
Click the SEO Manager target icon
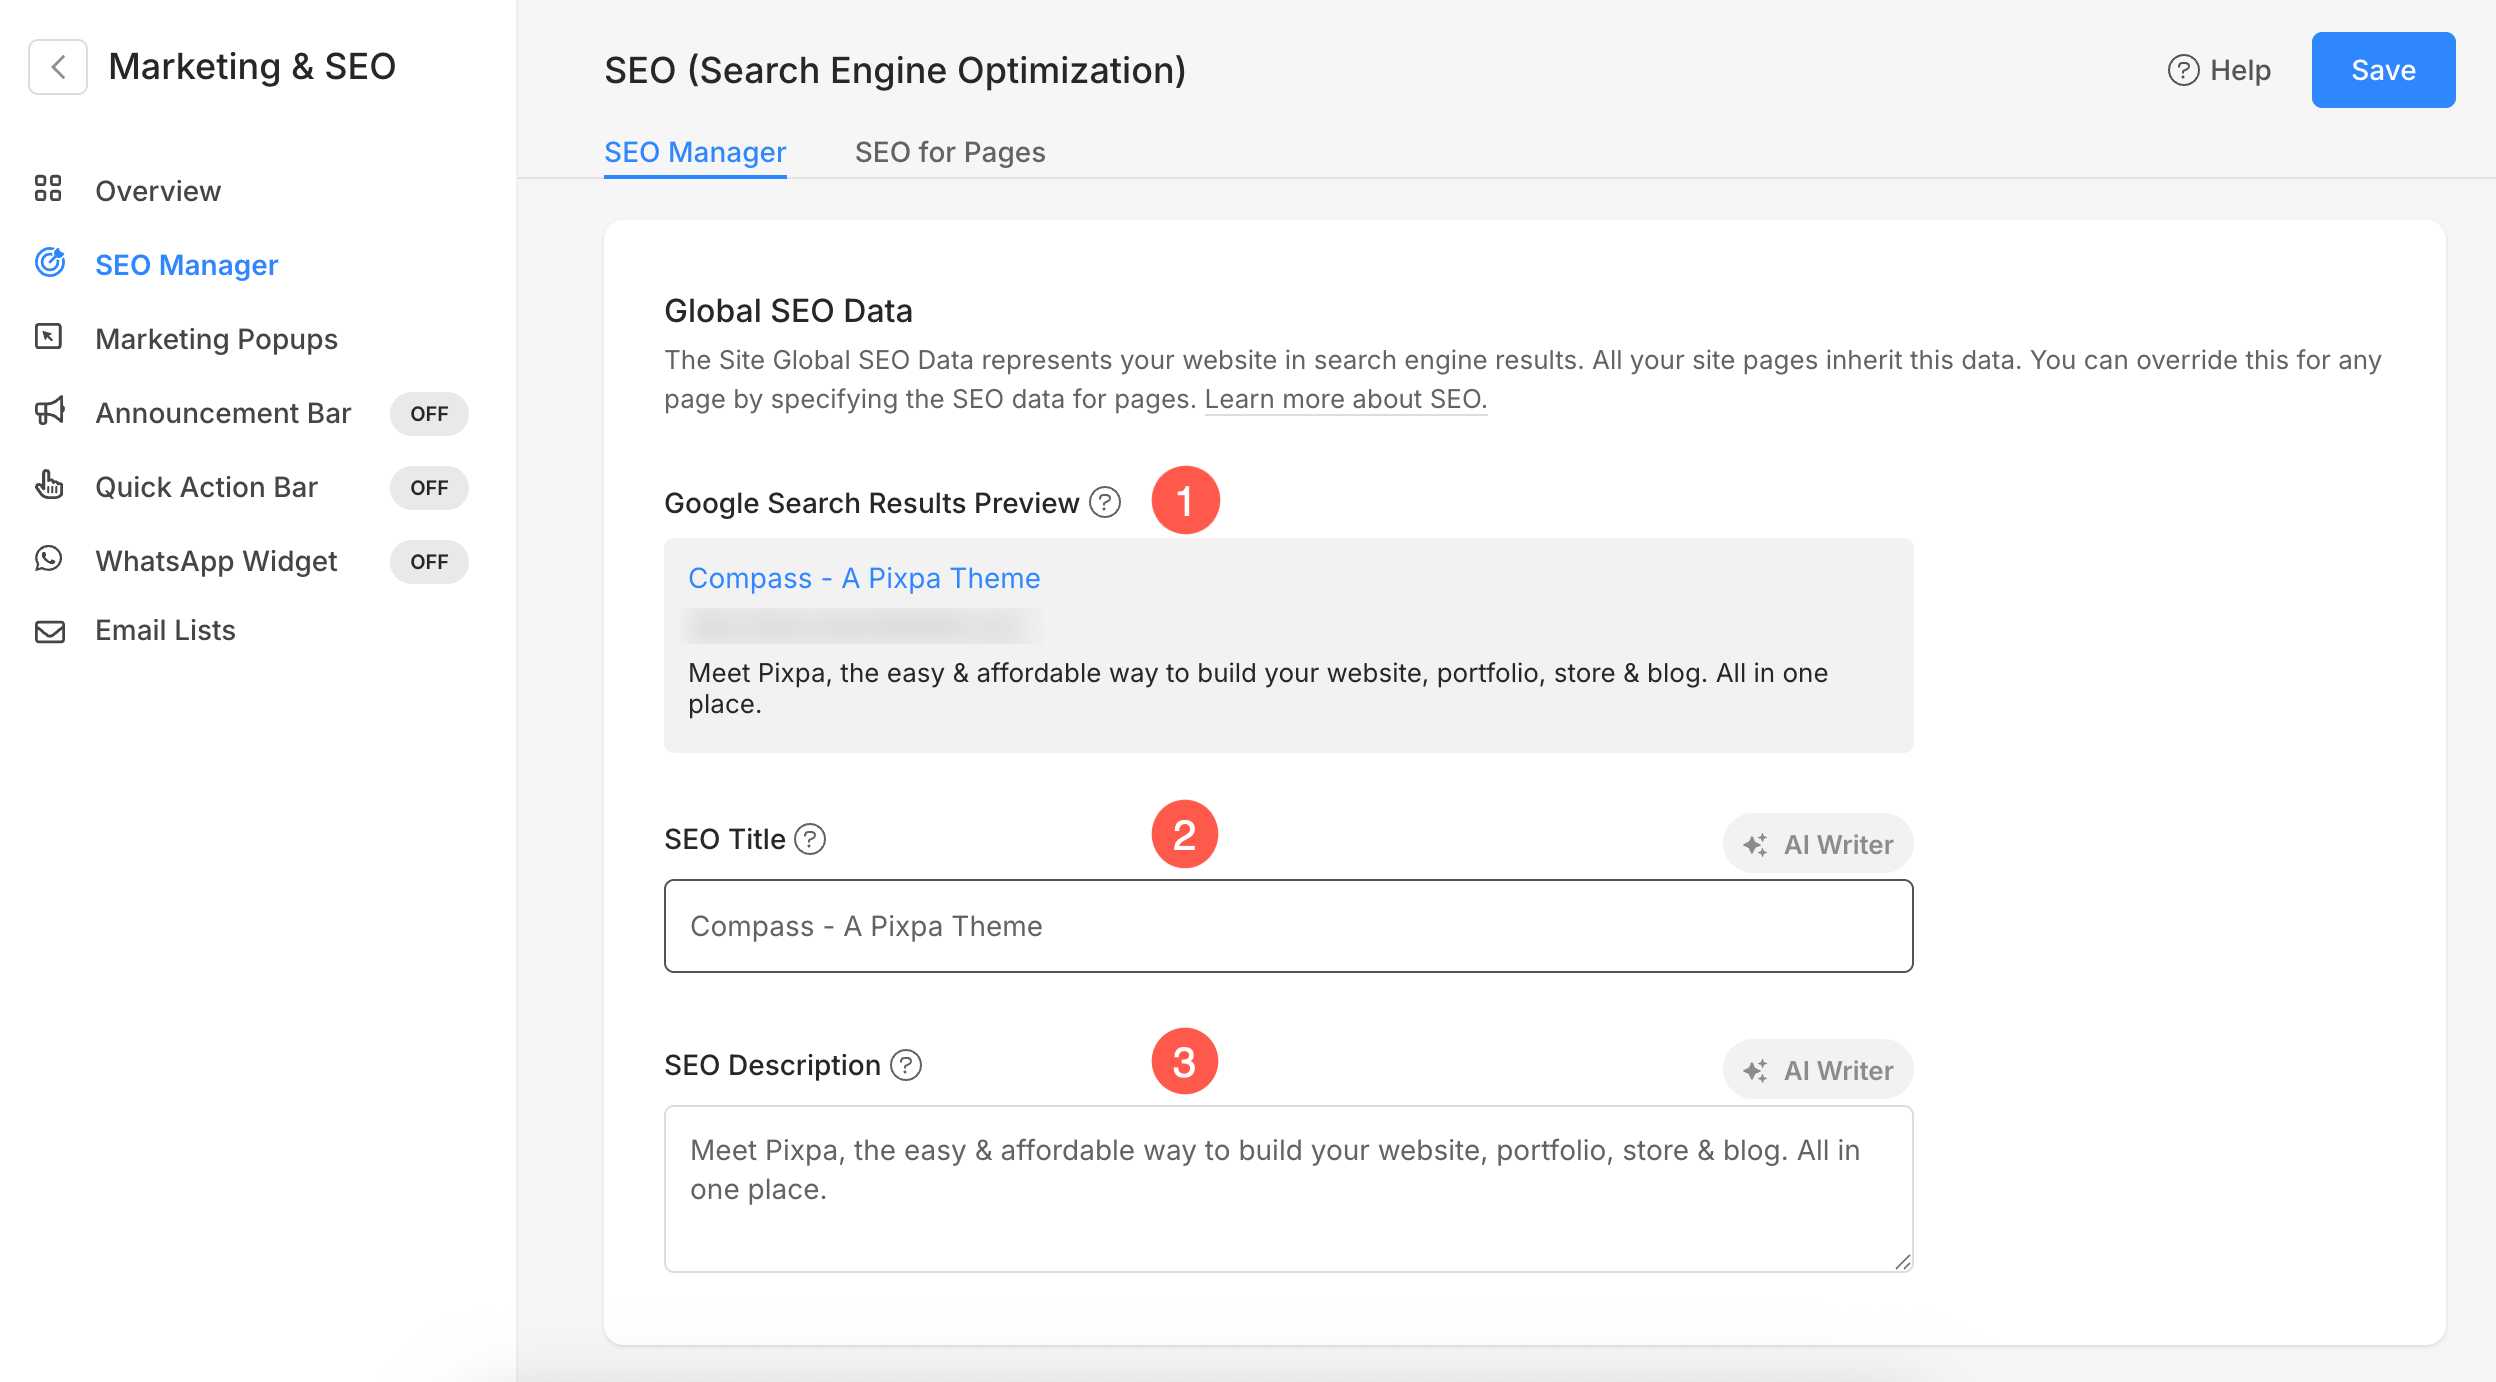[50, 263]
